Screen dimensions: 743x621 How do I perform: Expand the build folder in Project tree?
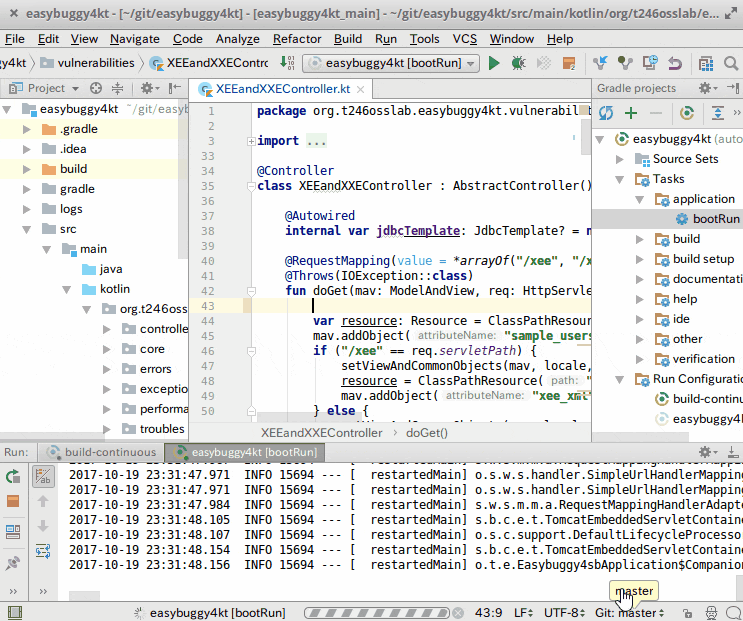27,169
